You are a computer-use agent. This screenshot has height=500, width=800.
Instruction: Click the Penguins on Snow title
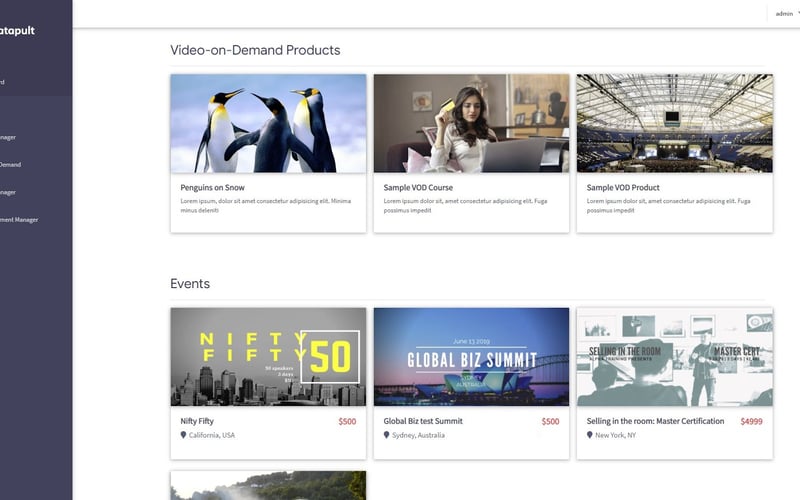point(212,188)
